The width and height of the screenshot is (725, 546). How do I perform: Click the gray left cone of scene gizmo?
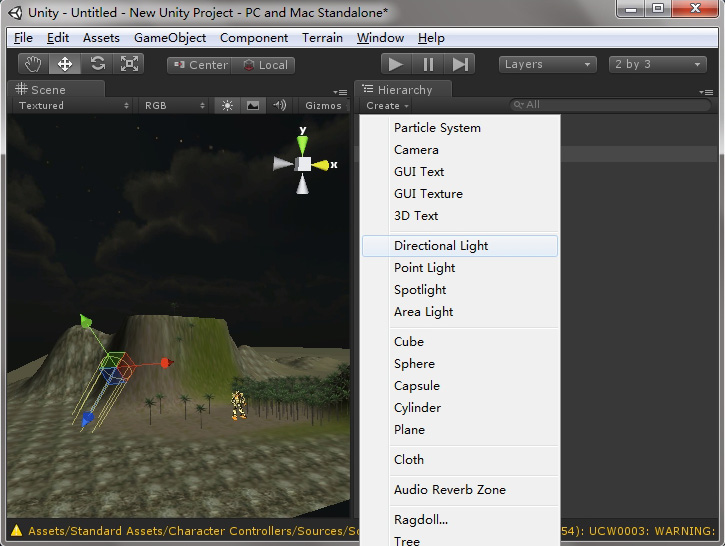[x=283, y=163]
